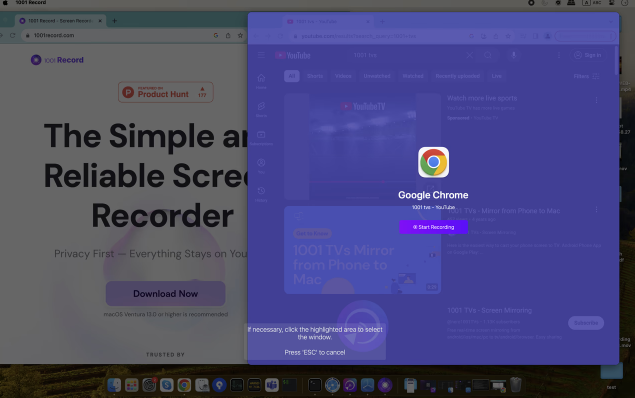The height and width of the screenshot is (398, 635).
Task: Open Apple menu in menu bar
Action: point(5,2)
